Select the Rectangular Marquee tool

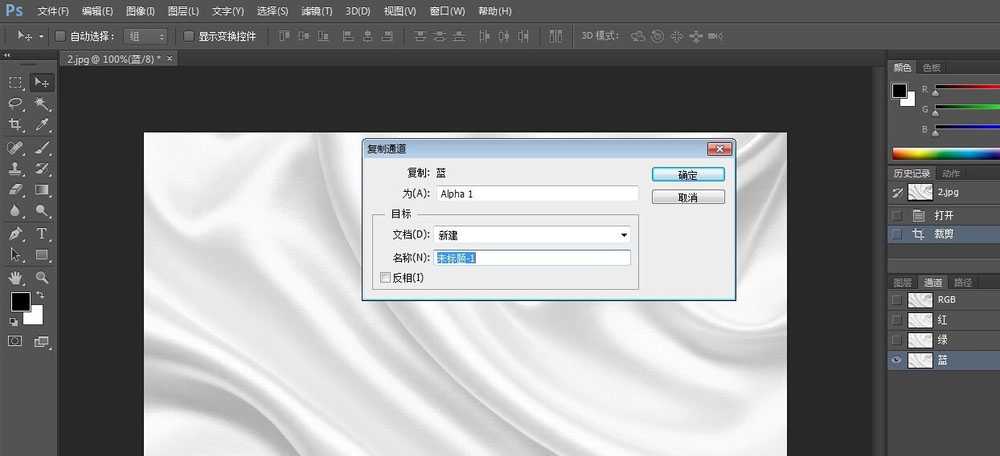[x=16, y=82]
